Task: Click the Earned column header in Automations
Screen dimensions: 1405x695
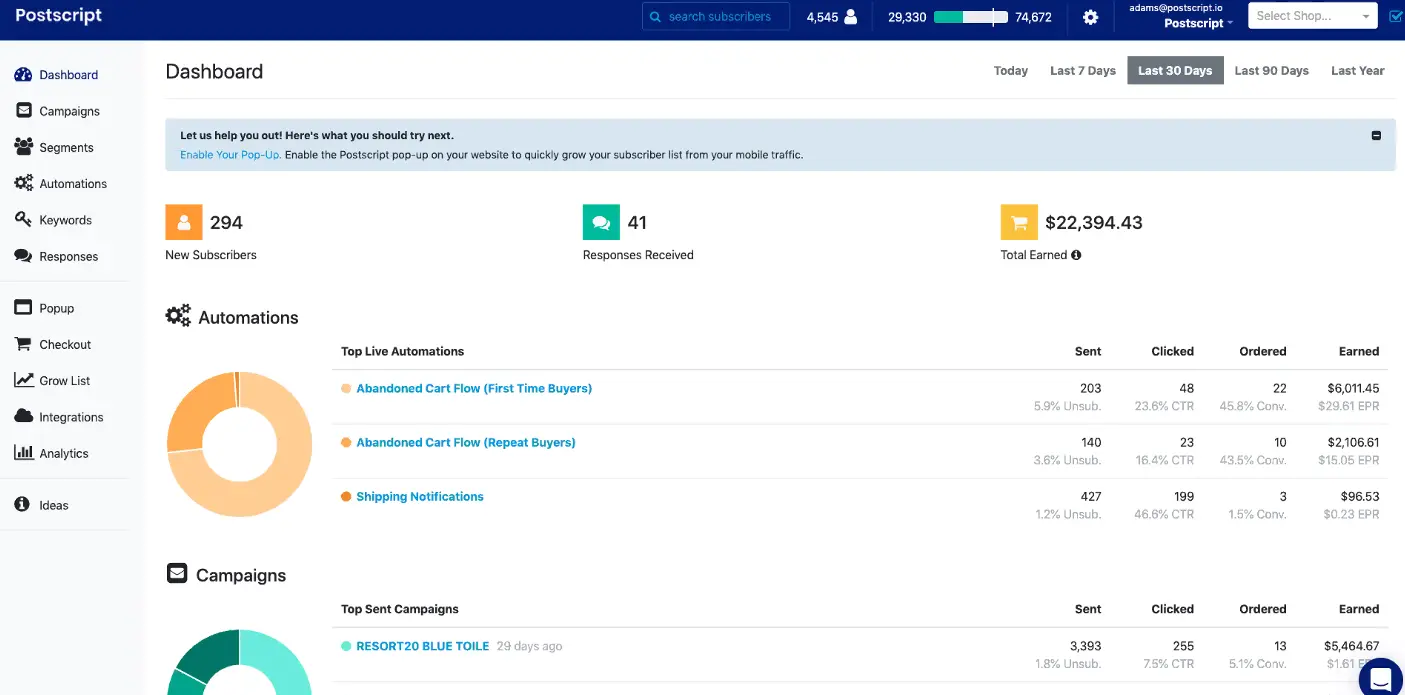Action: (x=1359, y=351)
